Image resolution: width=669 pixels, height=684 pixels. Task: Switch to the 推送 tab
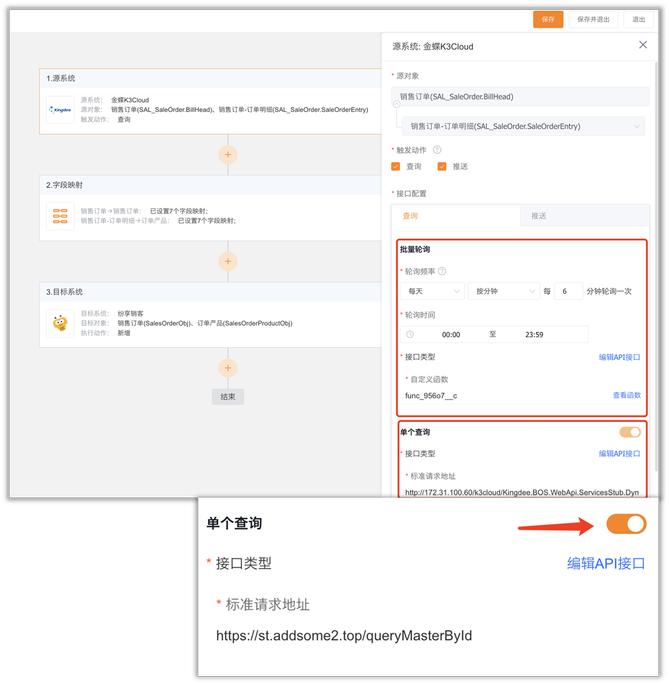coord(539,216)
